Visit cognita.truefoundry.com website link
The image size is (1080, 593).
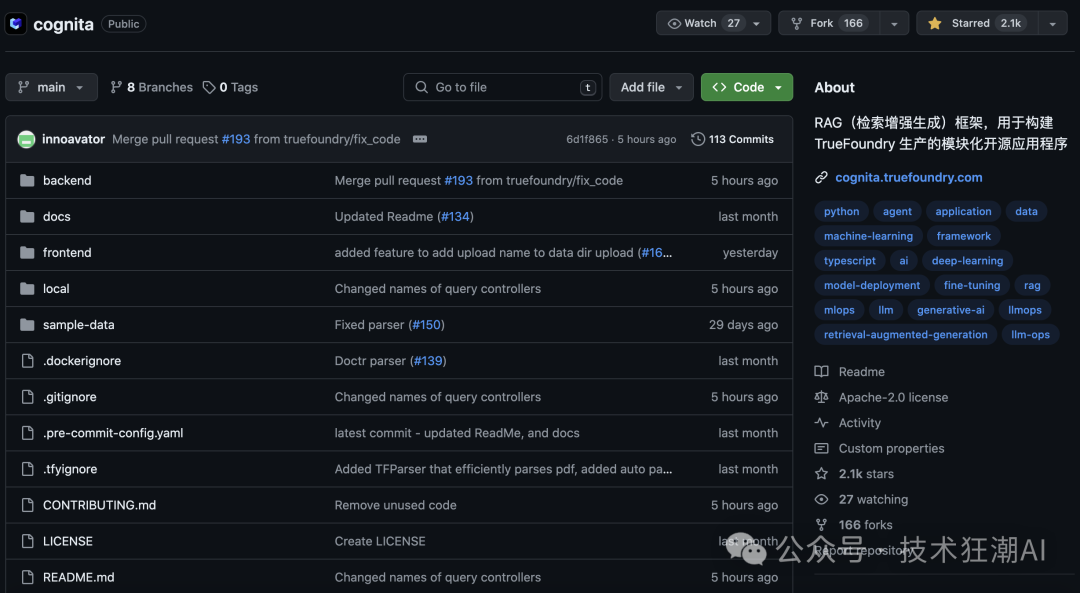[x=908, y=178]
